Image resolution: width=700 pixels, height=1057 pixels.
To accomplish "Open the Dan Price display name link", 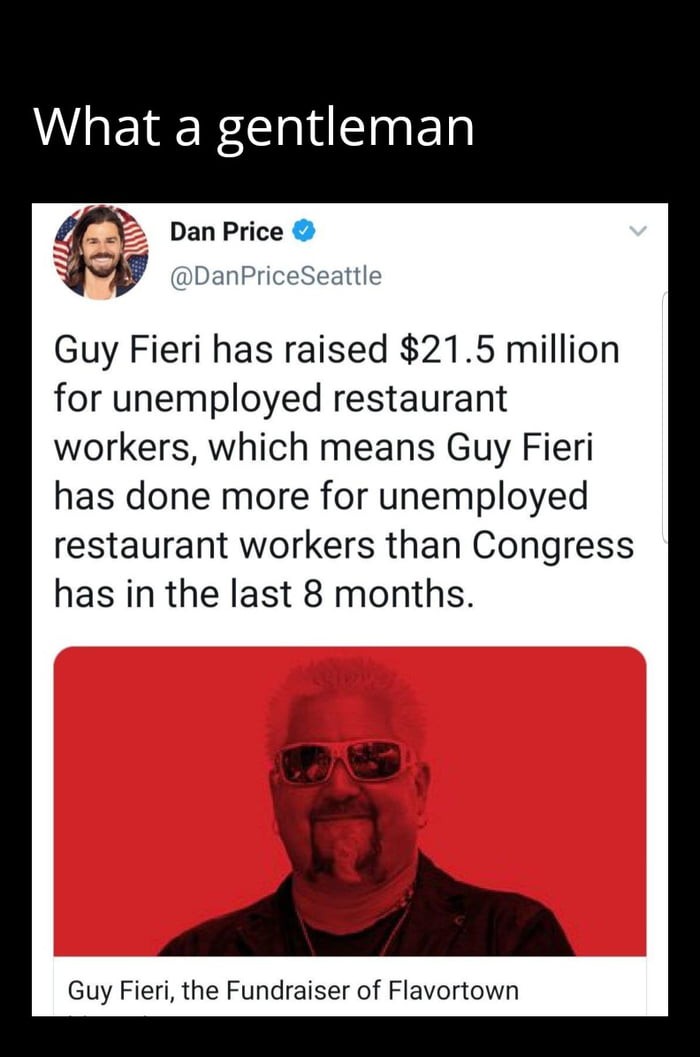I will 226,232.
